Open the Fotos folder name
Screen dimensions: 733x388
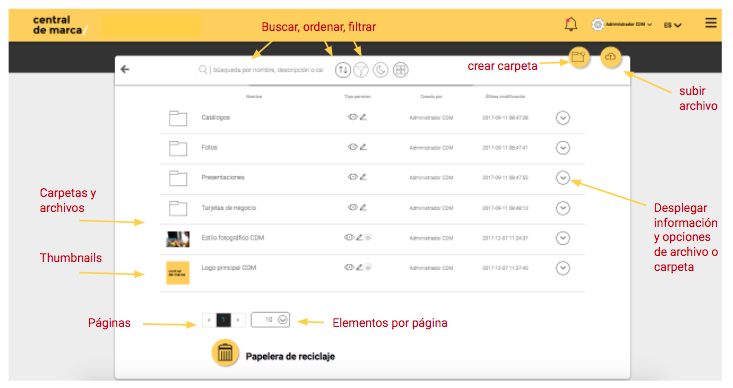point(209,147)
